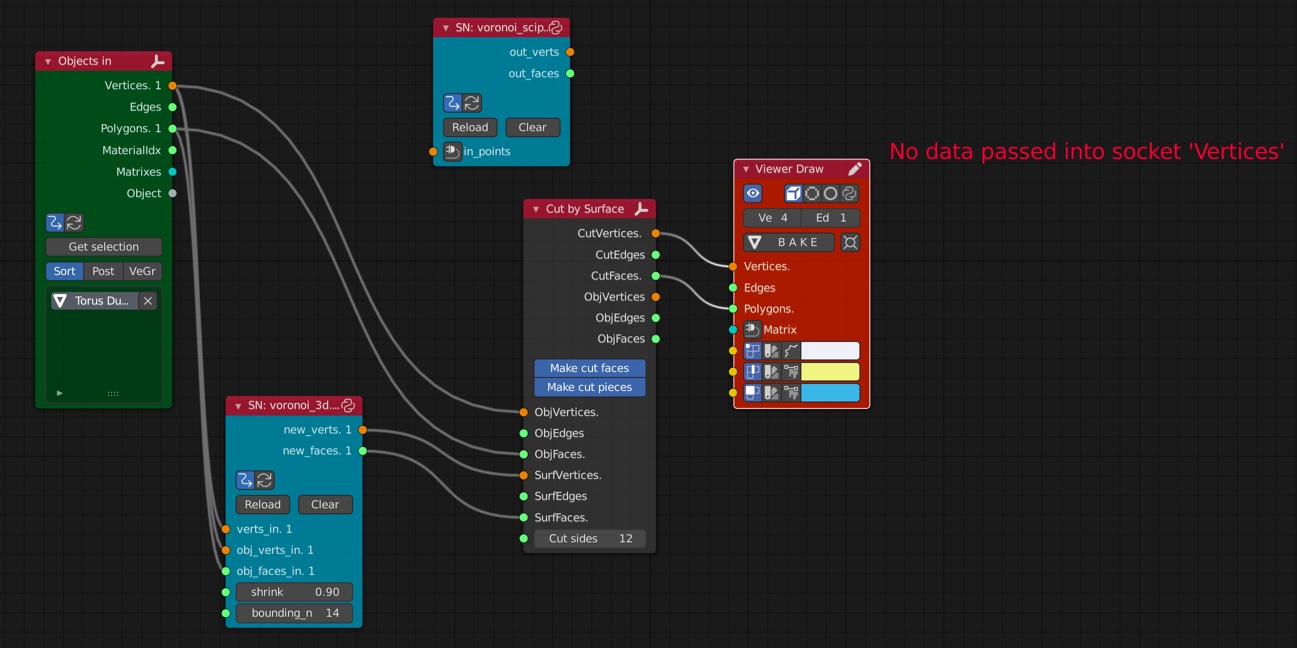Click the second icon in the yellow color row
1297x648 pixels.
[x=771, y=372]
